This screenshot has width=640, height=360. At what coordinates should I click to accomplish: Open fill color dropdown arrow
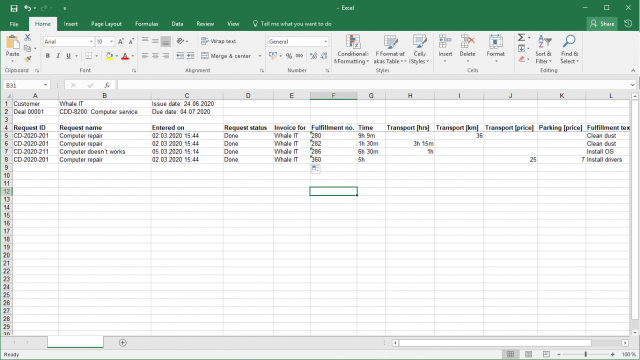[x=117, y=56]
